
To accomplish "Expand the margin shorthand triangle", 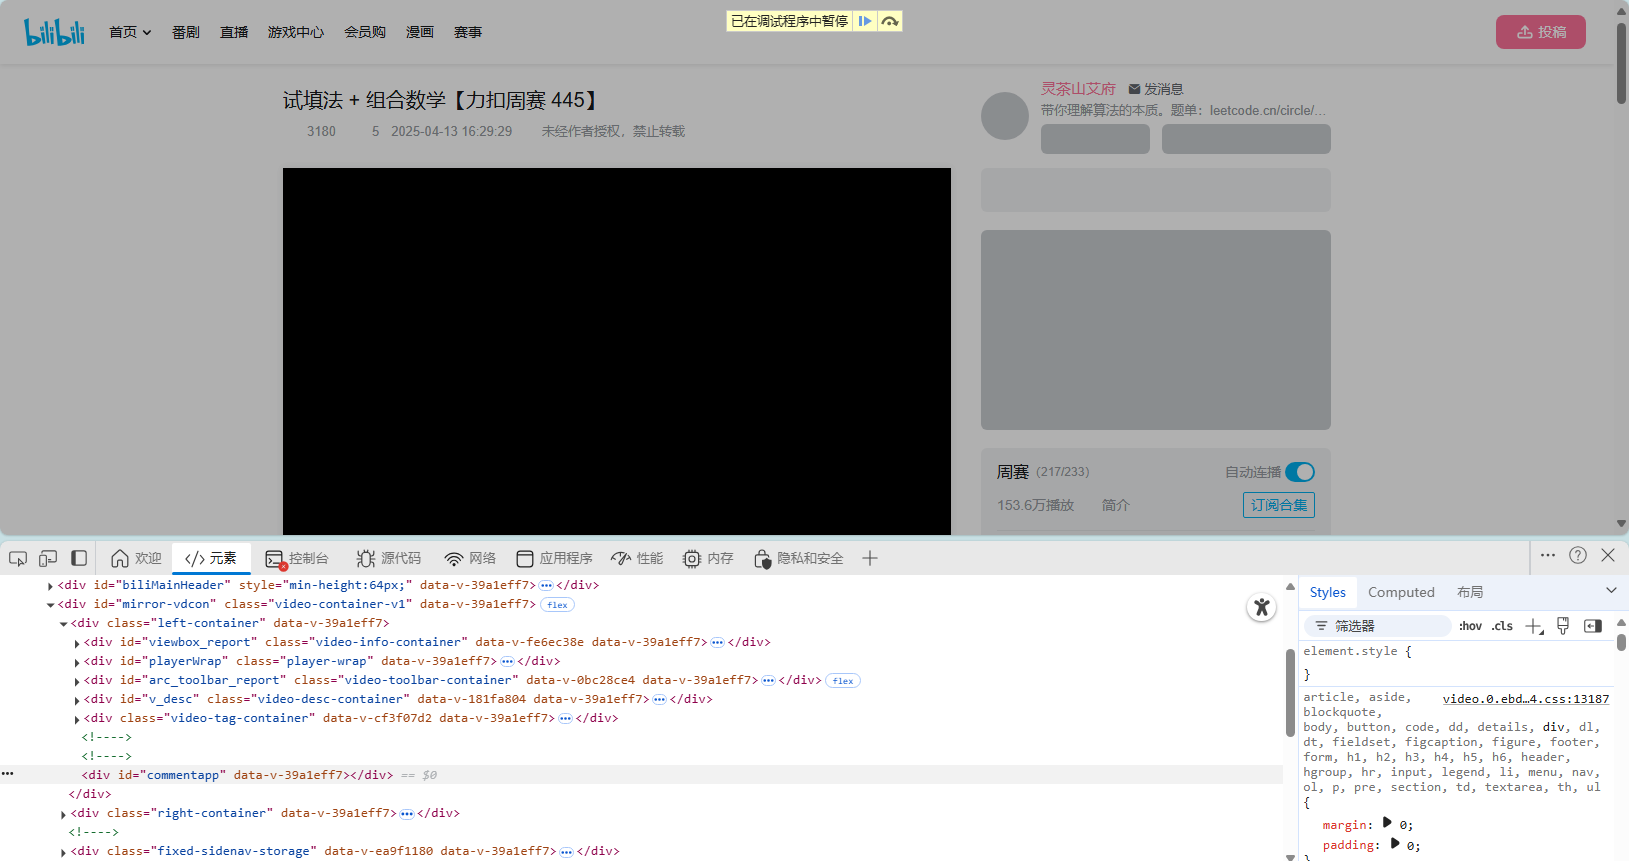I will [x=1387, y=822].
